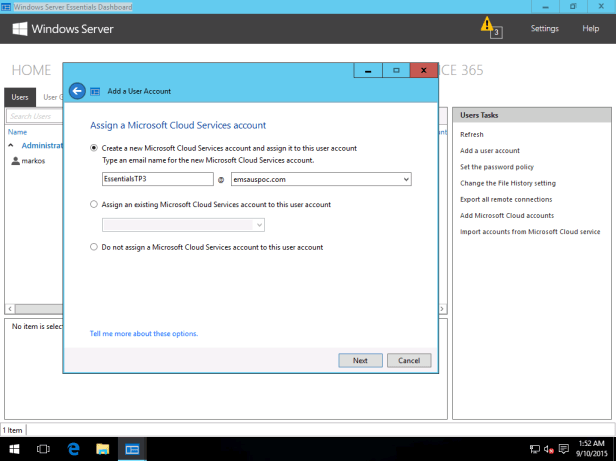Open Start menu from the Windows logo

coord(14,450)
